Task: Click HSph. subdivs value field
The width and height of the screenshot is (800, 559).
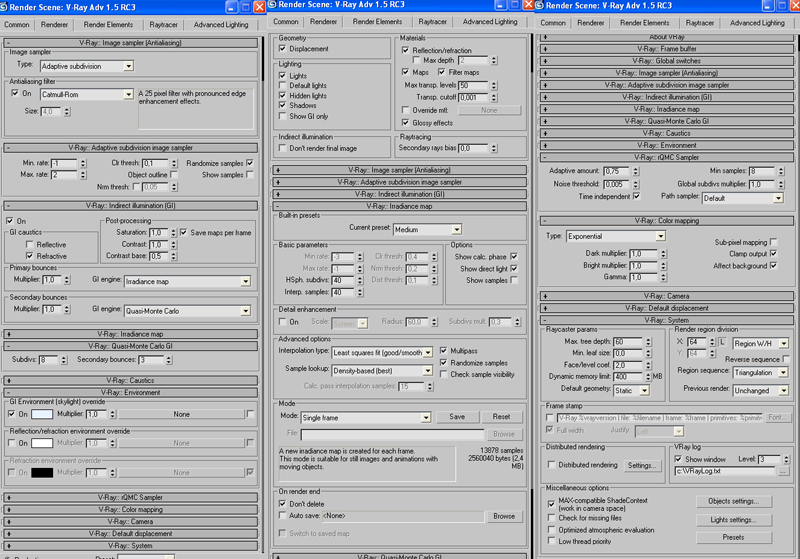Action: (344, 280)
